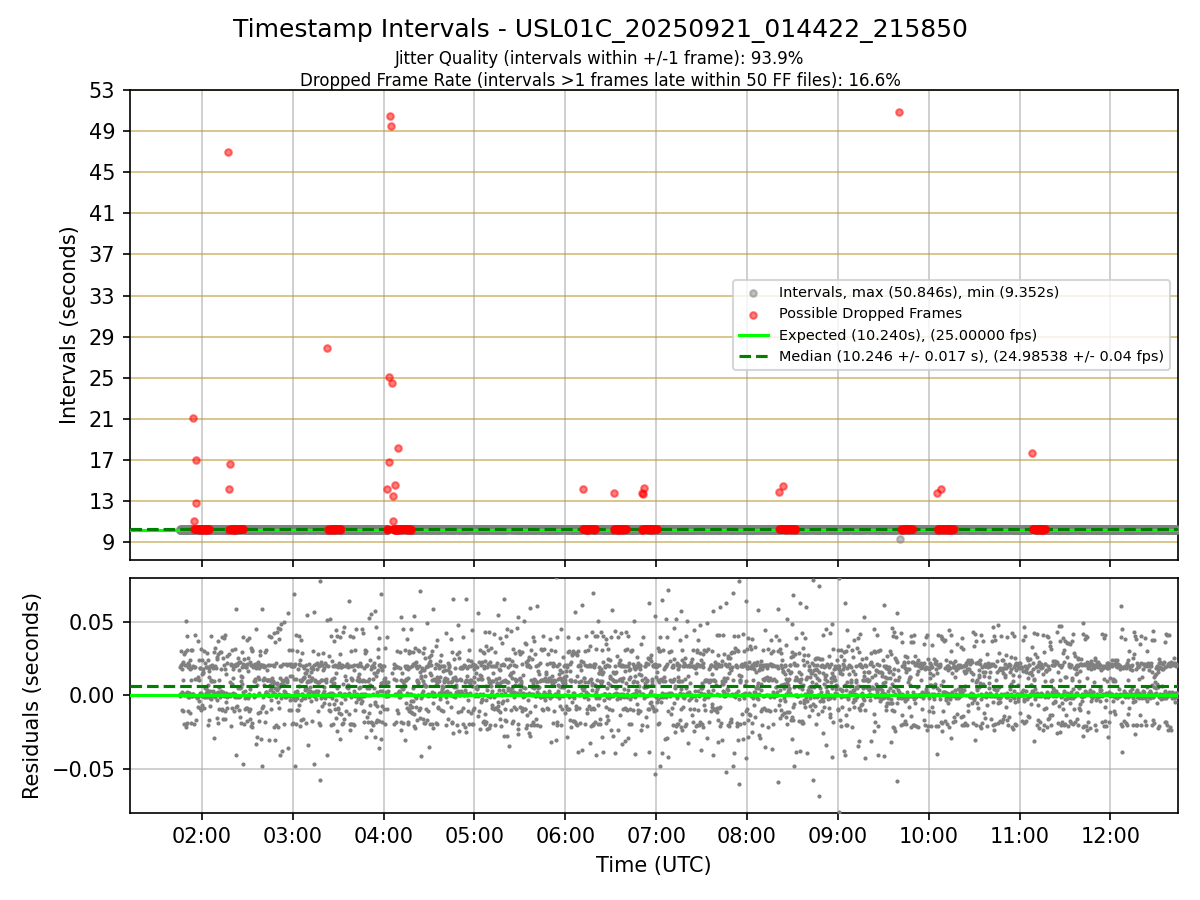Click the x-axis tick label "07:00"
Viewport: 1200px width, 900px height.
coord(656,836)
